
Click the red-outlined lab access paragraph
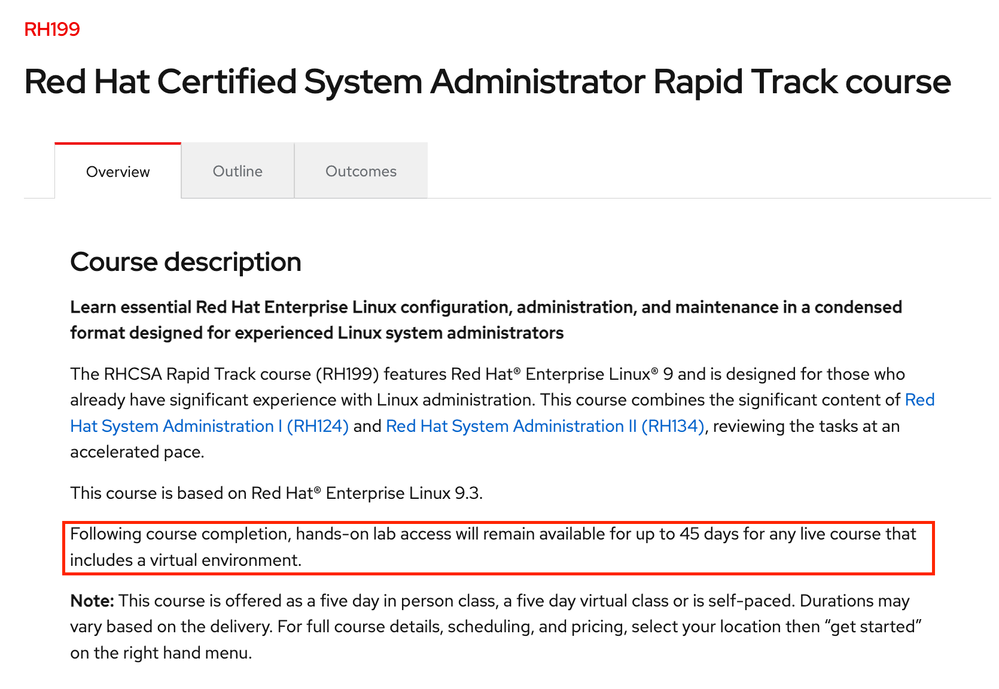coord(492,547)
